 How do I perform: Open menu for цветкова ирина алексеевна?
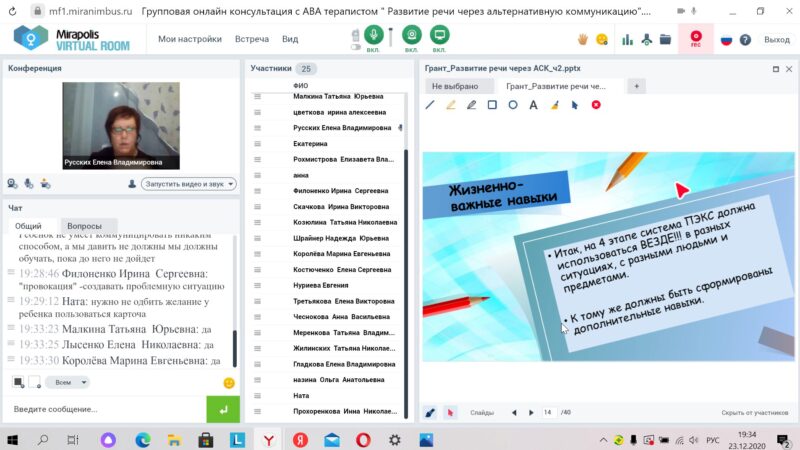point(257,112)
